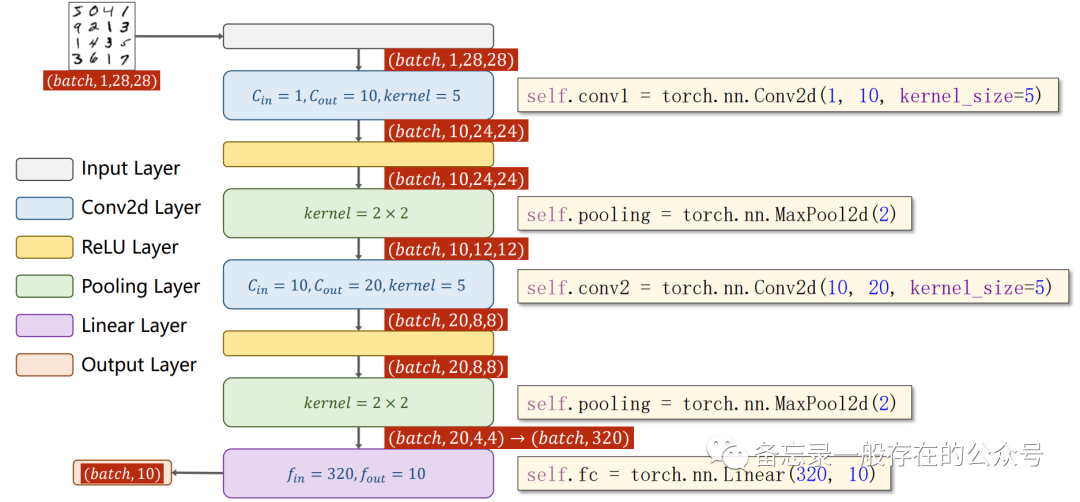Image resolution: width=1080 pixels, height=502 pixels.
Task: Click the 'Pooling Layer' legend text
Action: [x=141, y=286]
